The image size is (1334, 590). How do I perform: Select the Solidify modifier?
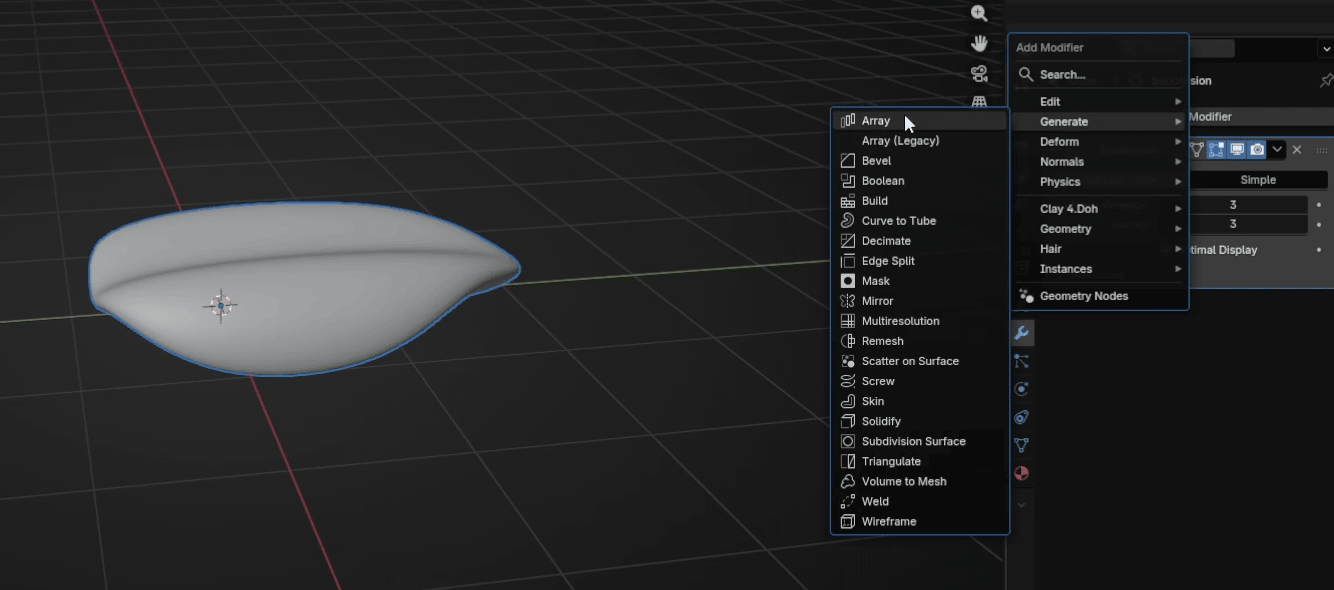[881, 421]
